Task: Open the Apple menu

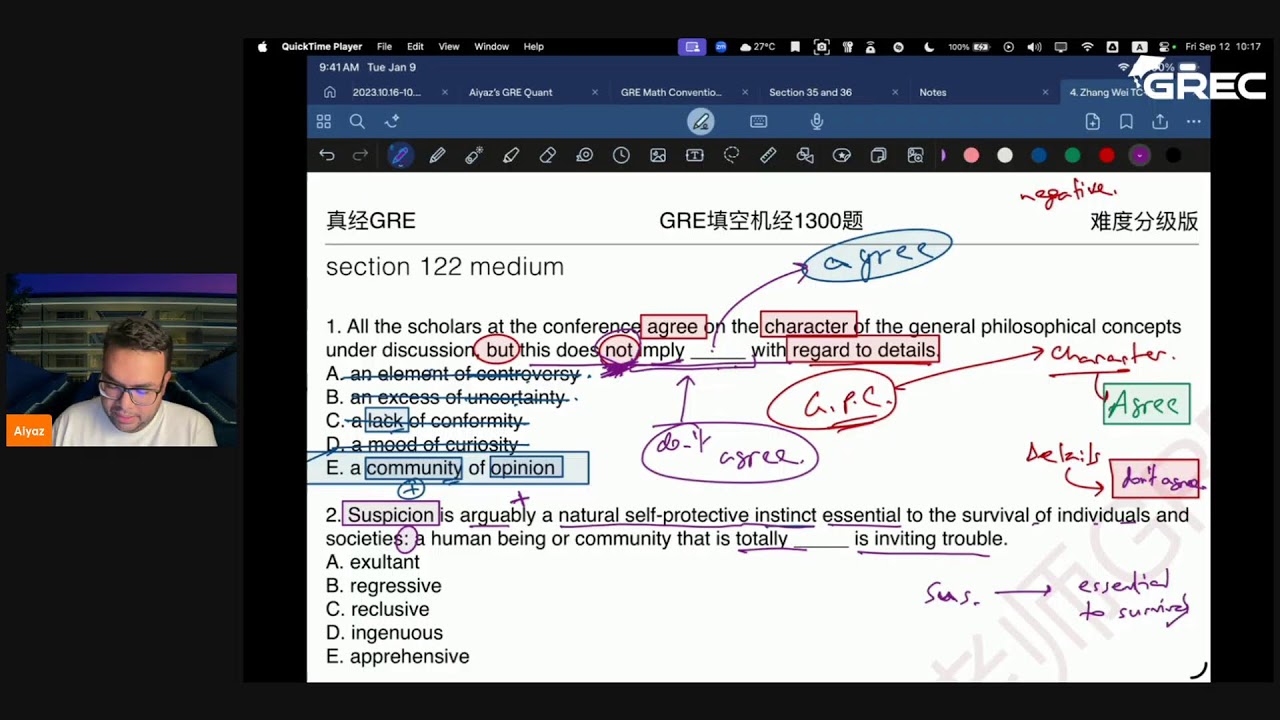Action: 262,47
